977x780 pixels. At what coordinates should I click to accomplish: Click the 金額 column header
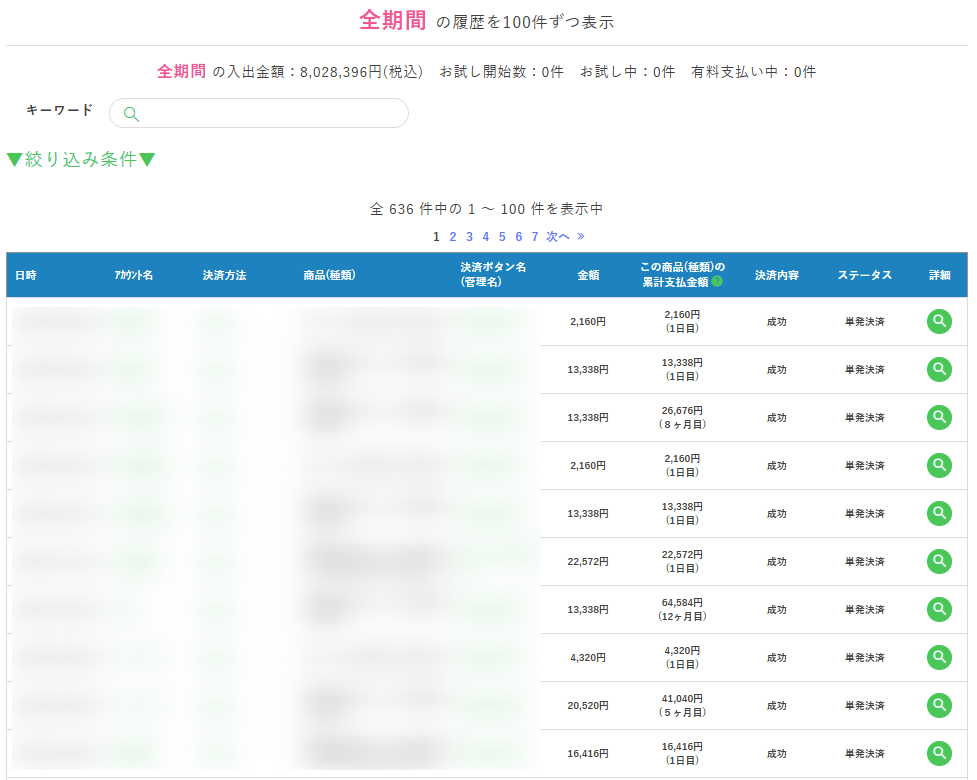[x=588, y=275]
